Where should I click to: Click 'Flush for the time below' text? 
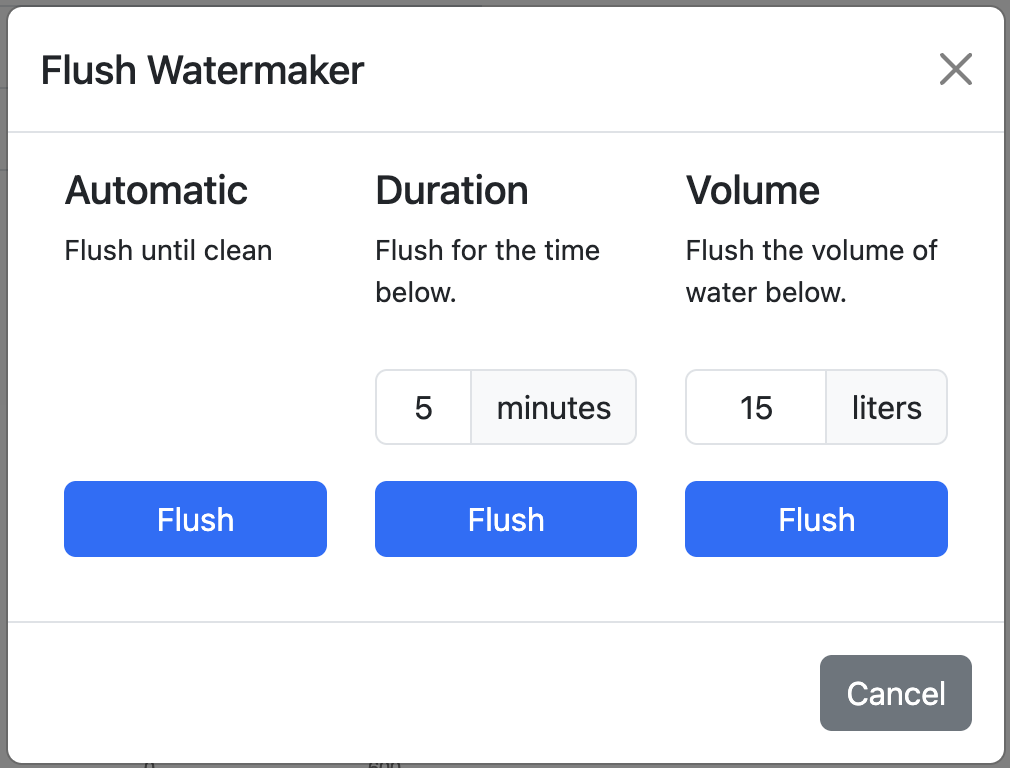[x=487, y=271]
